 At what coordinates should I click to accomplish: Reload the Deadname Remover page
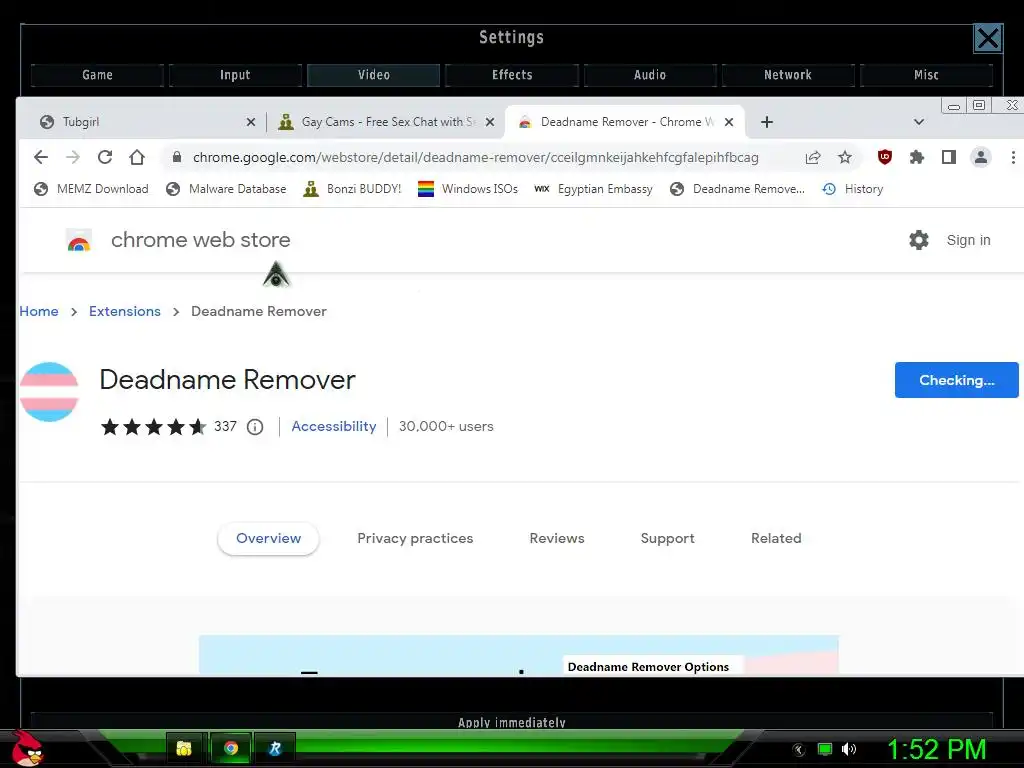tap(104, 157)
